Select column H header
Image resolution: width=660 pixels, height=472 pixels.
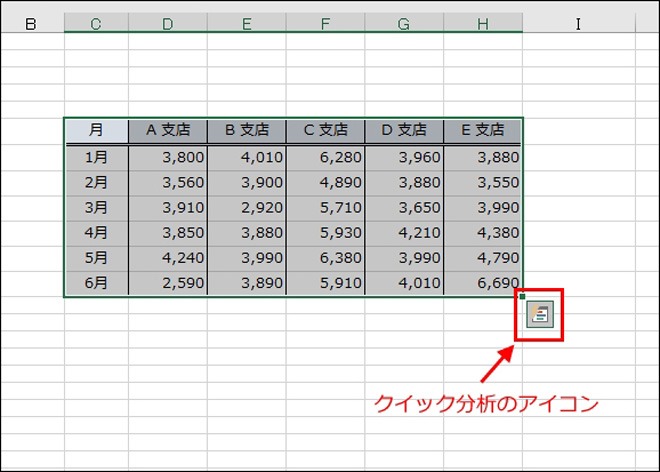[483, 23]
